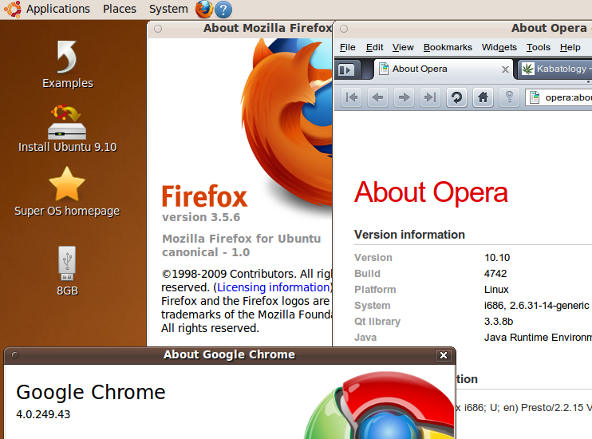Click the About Google Chrome window menu button
592x439 pixels.
pyautogui.click(x=15, y=355)
